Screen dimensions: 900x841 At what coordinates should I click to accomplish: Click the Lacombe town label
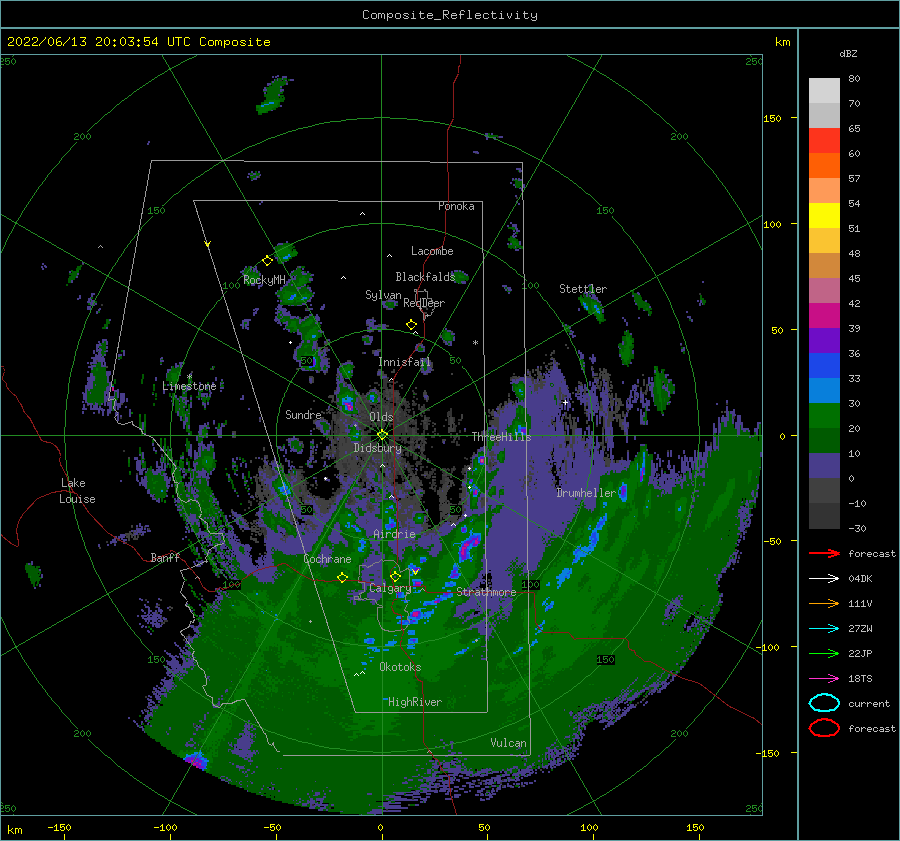432,251
